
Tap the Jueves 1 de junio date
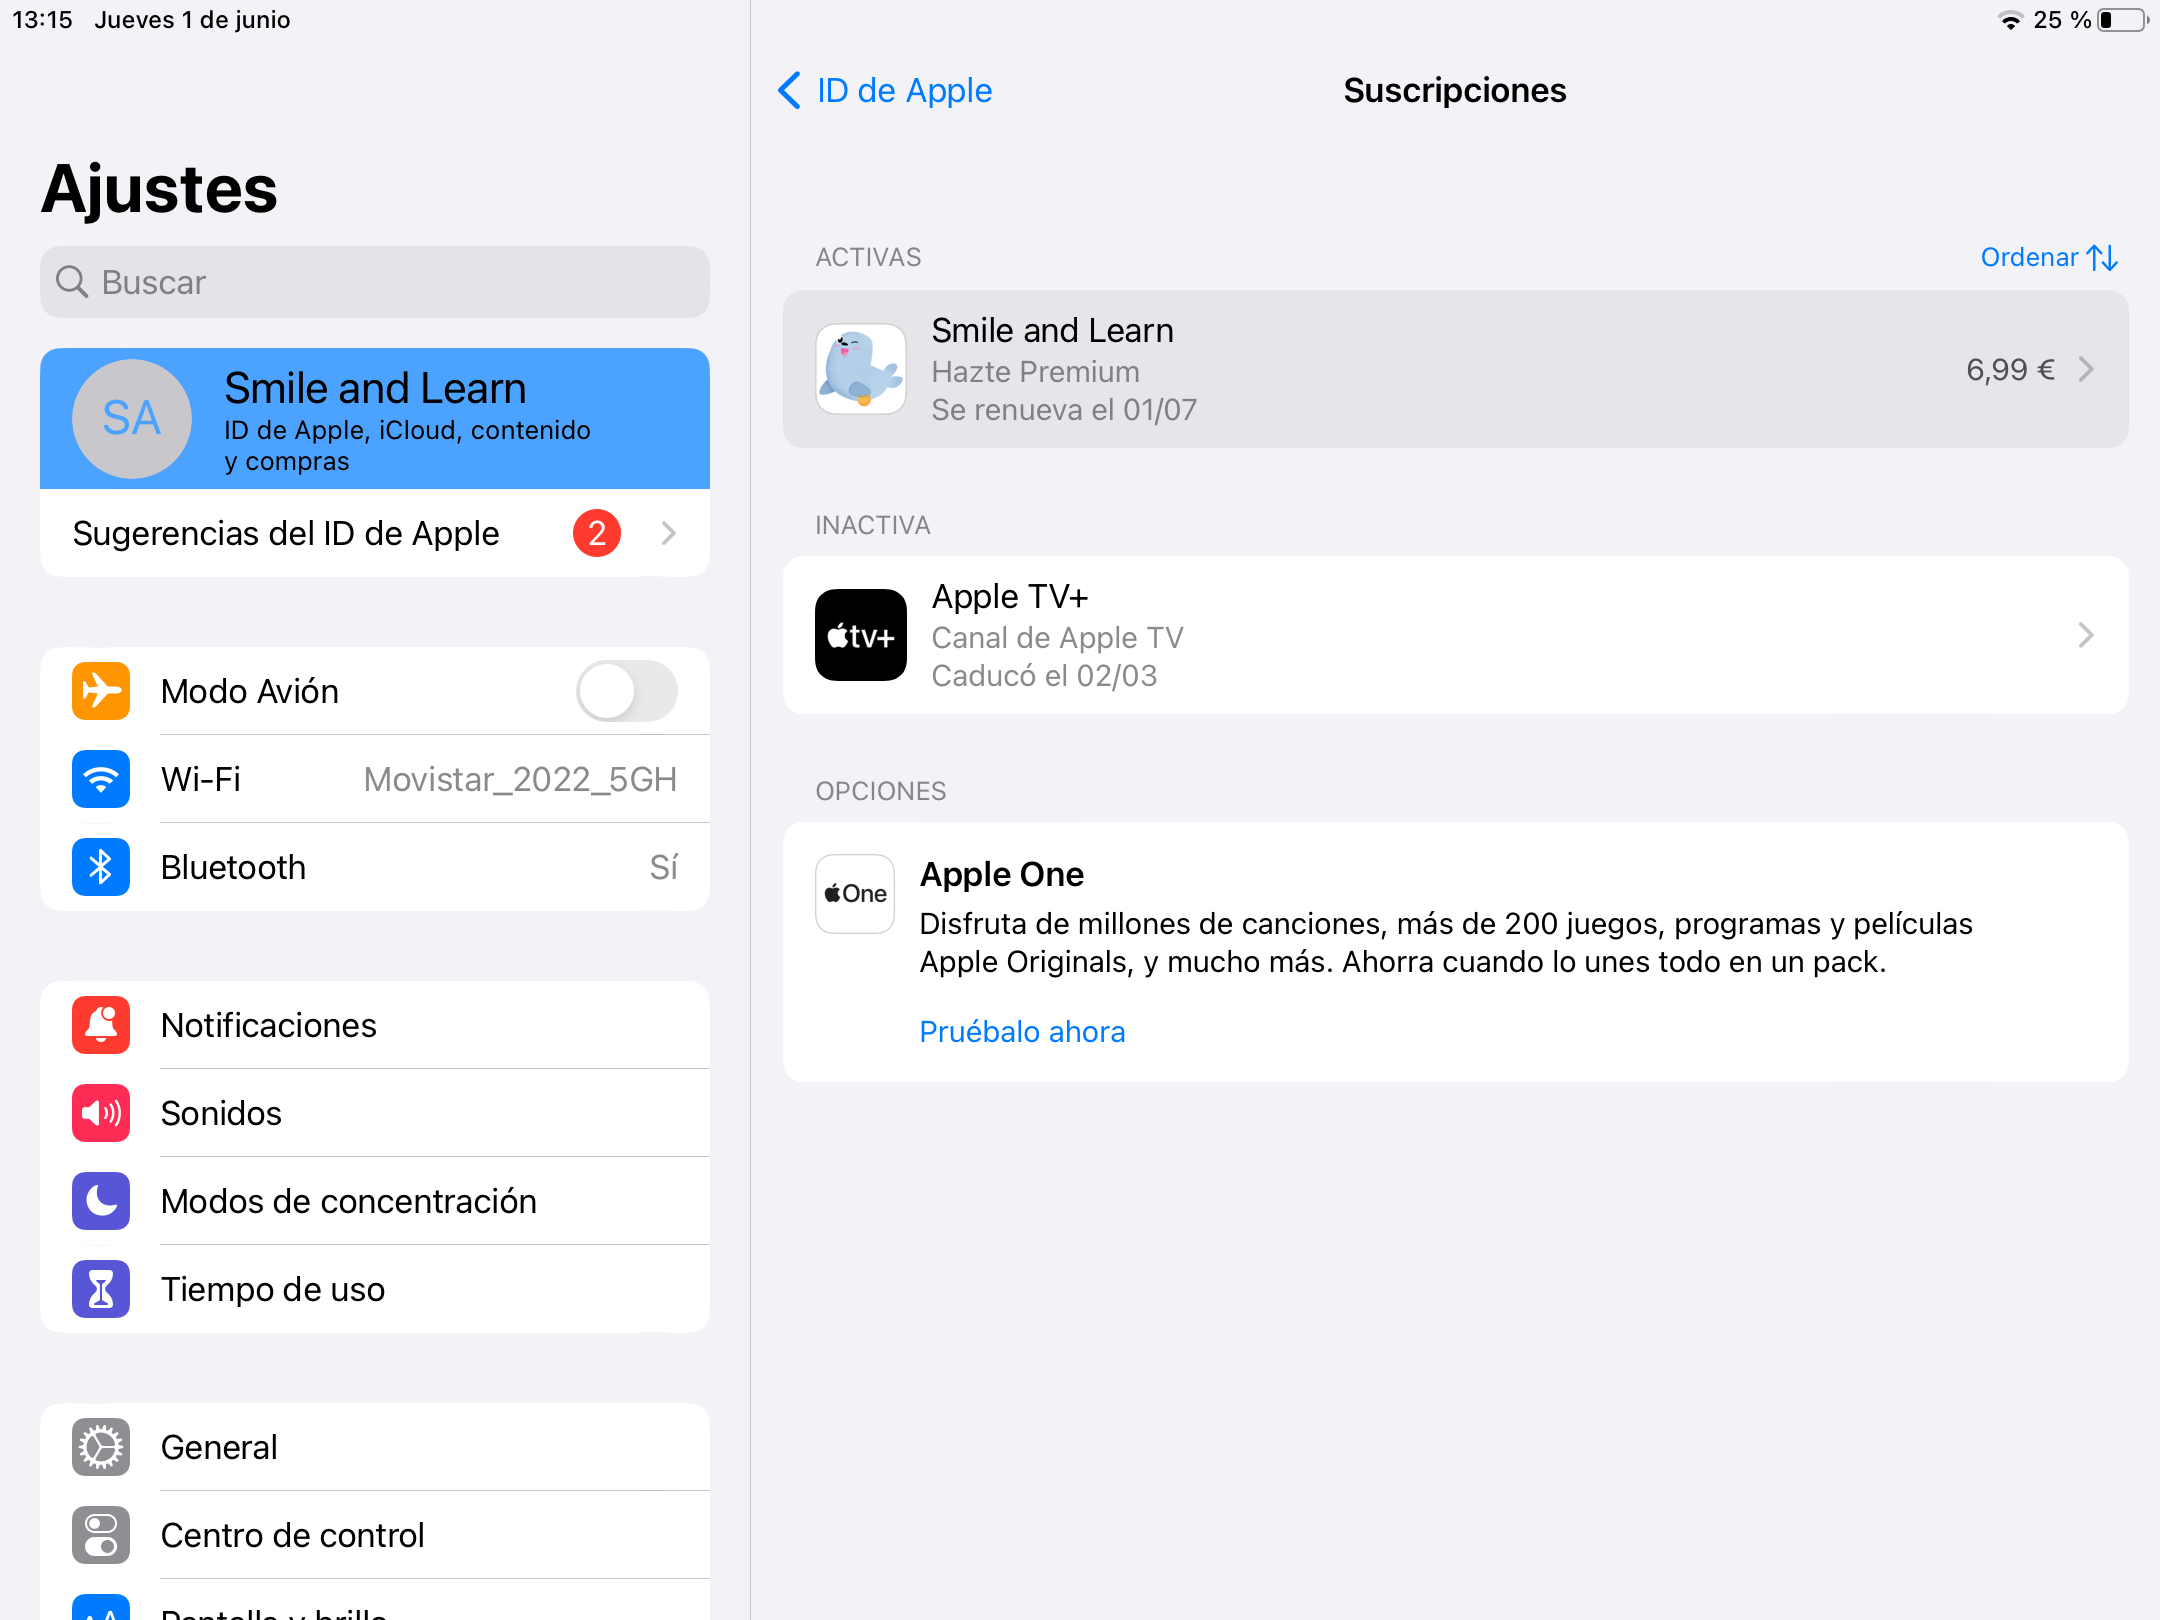pos(192,20)
